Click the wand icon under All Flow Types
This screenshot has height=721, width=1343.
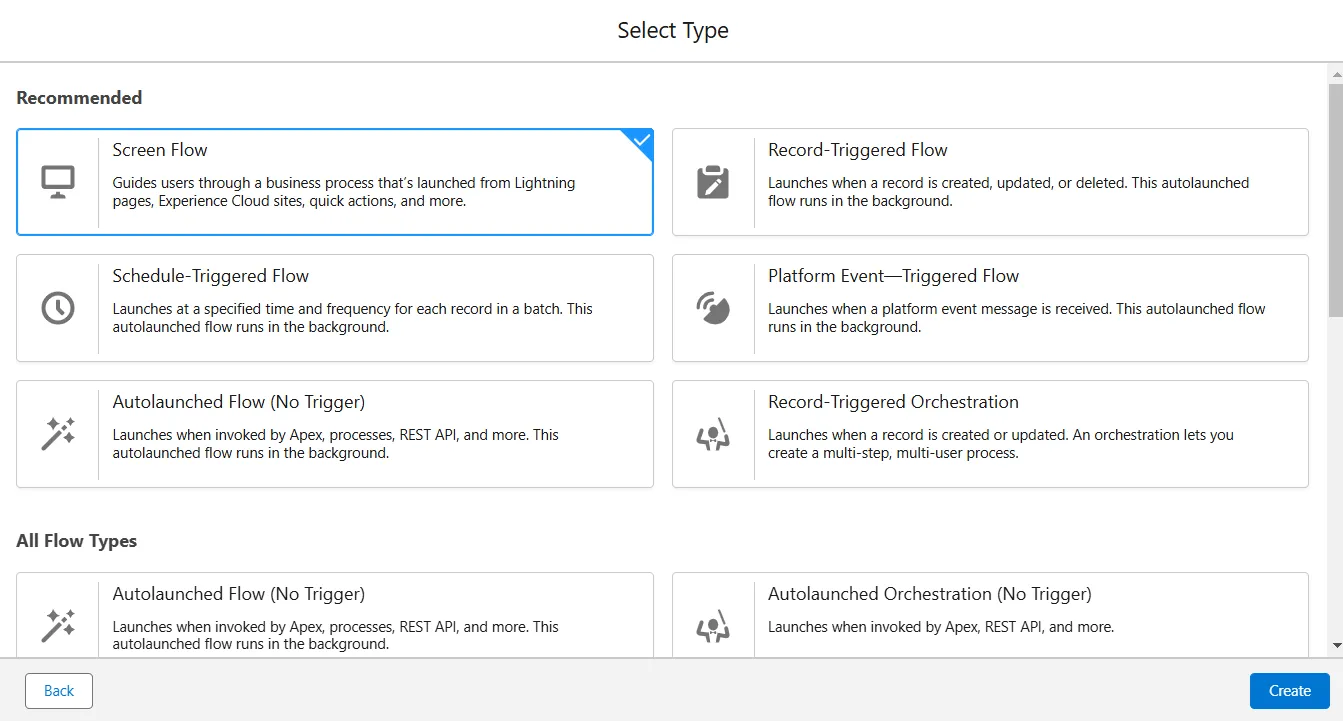pos(58,625)
